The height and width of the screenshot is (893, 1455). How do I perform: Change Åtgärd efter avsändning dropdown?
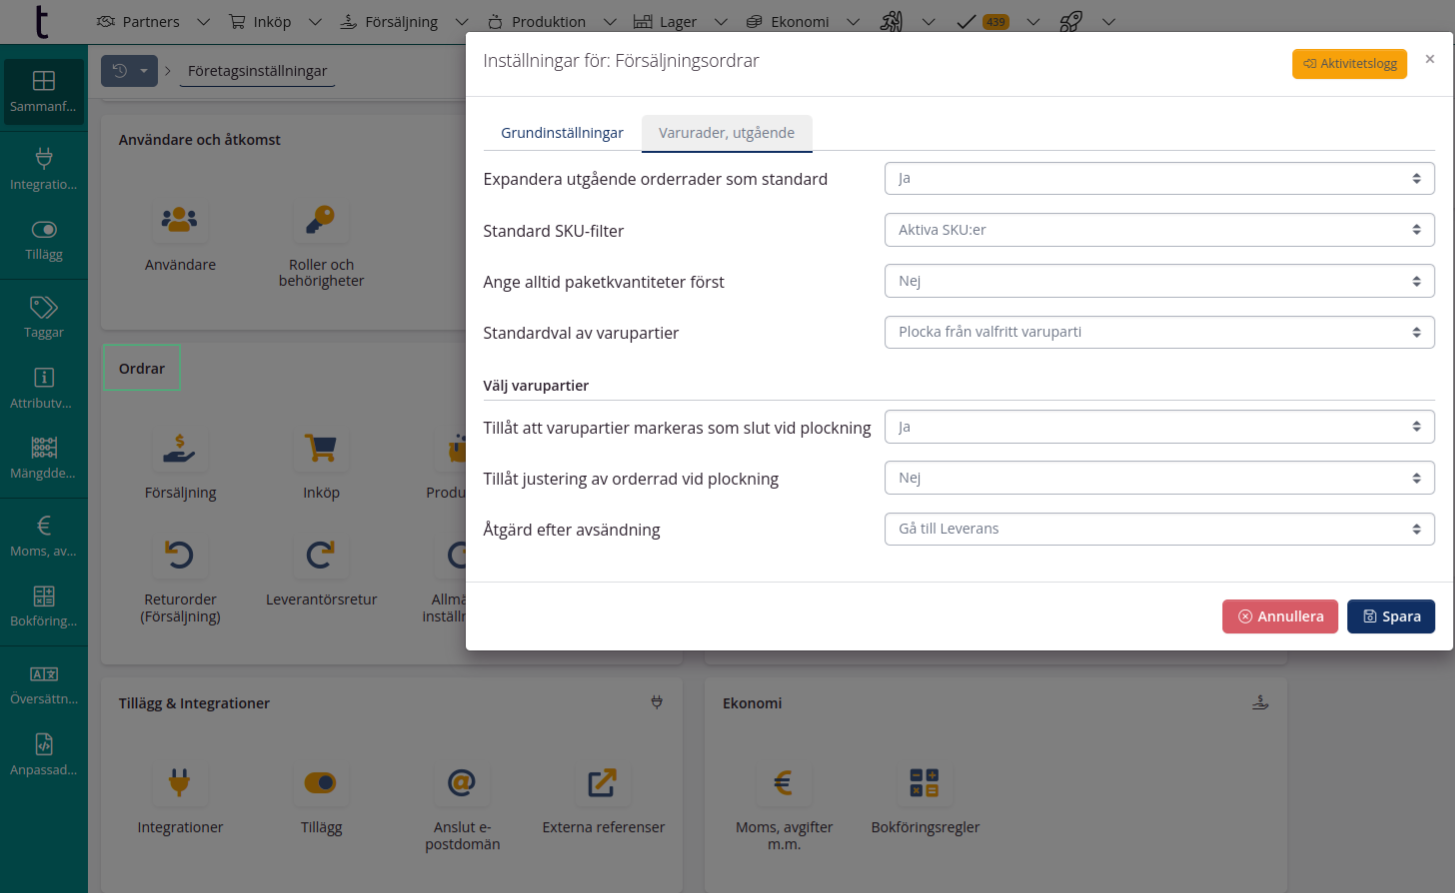(1159, 529)
